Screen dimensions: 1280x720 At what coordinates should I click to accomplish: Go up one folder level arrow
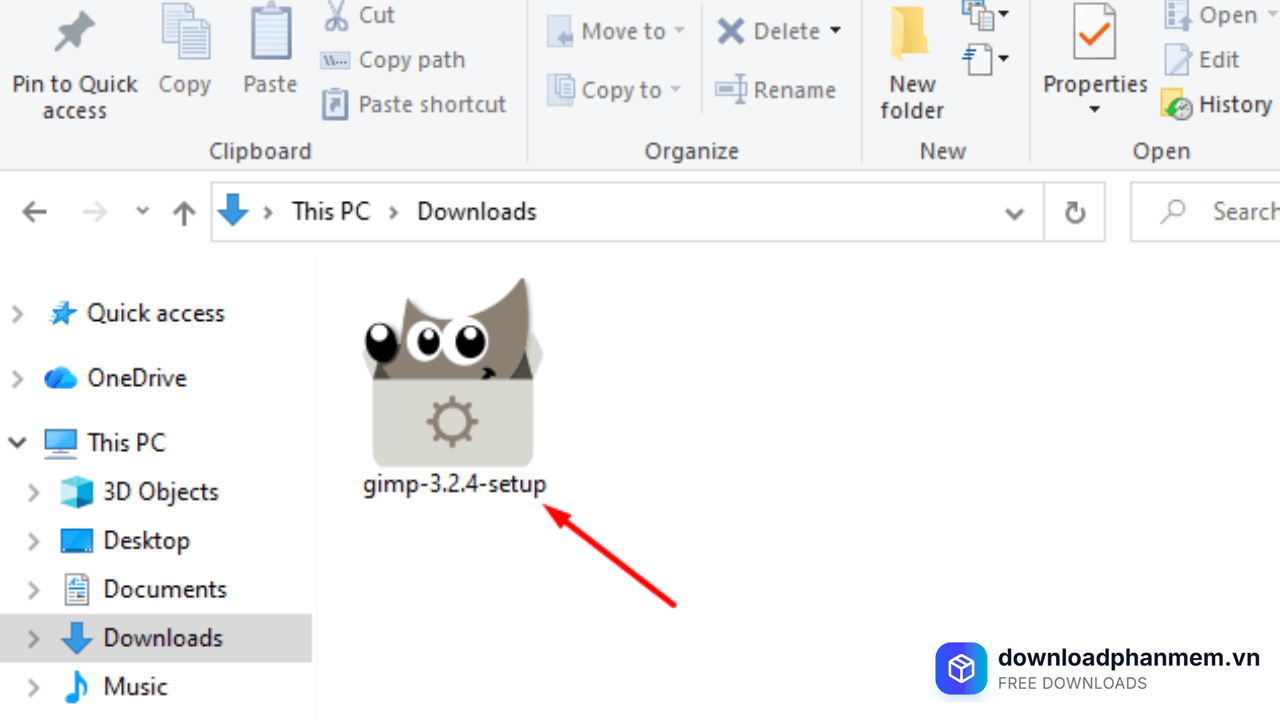tap(184, 212)
